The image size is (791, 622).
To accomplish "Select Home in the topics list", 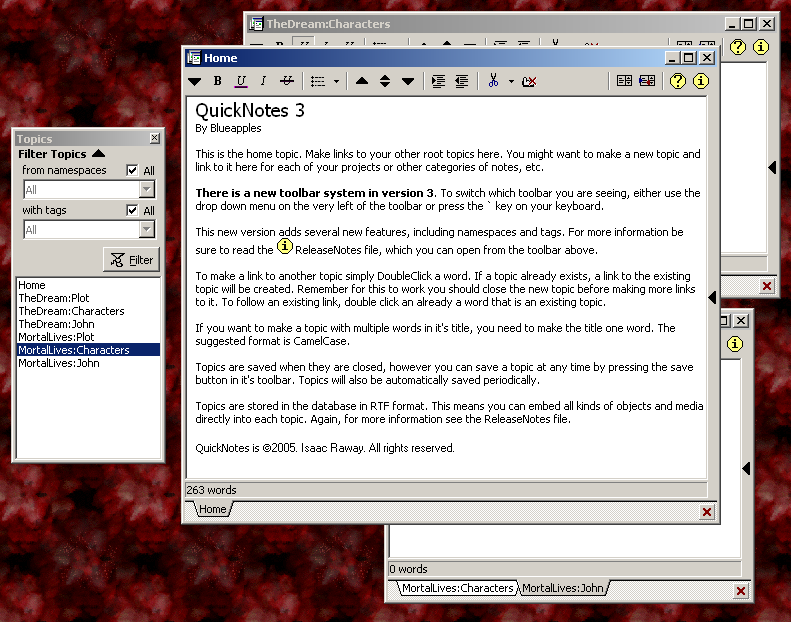I will click(x=88, y=285).
